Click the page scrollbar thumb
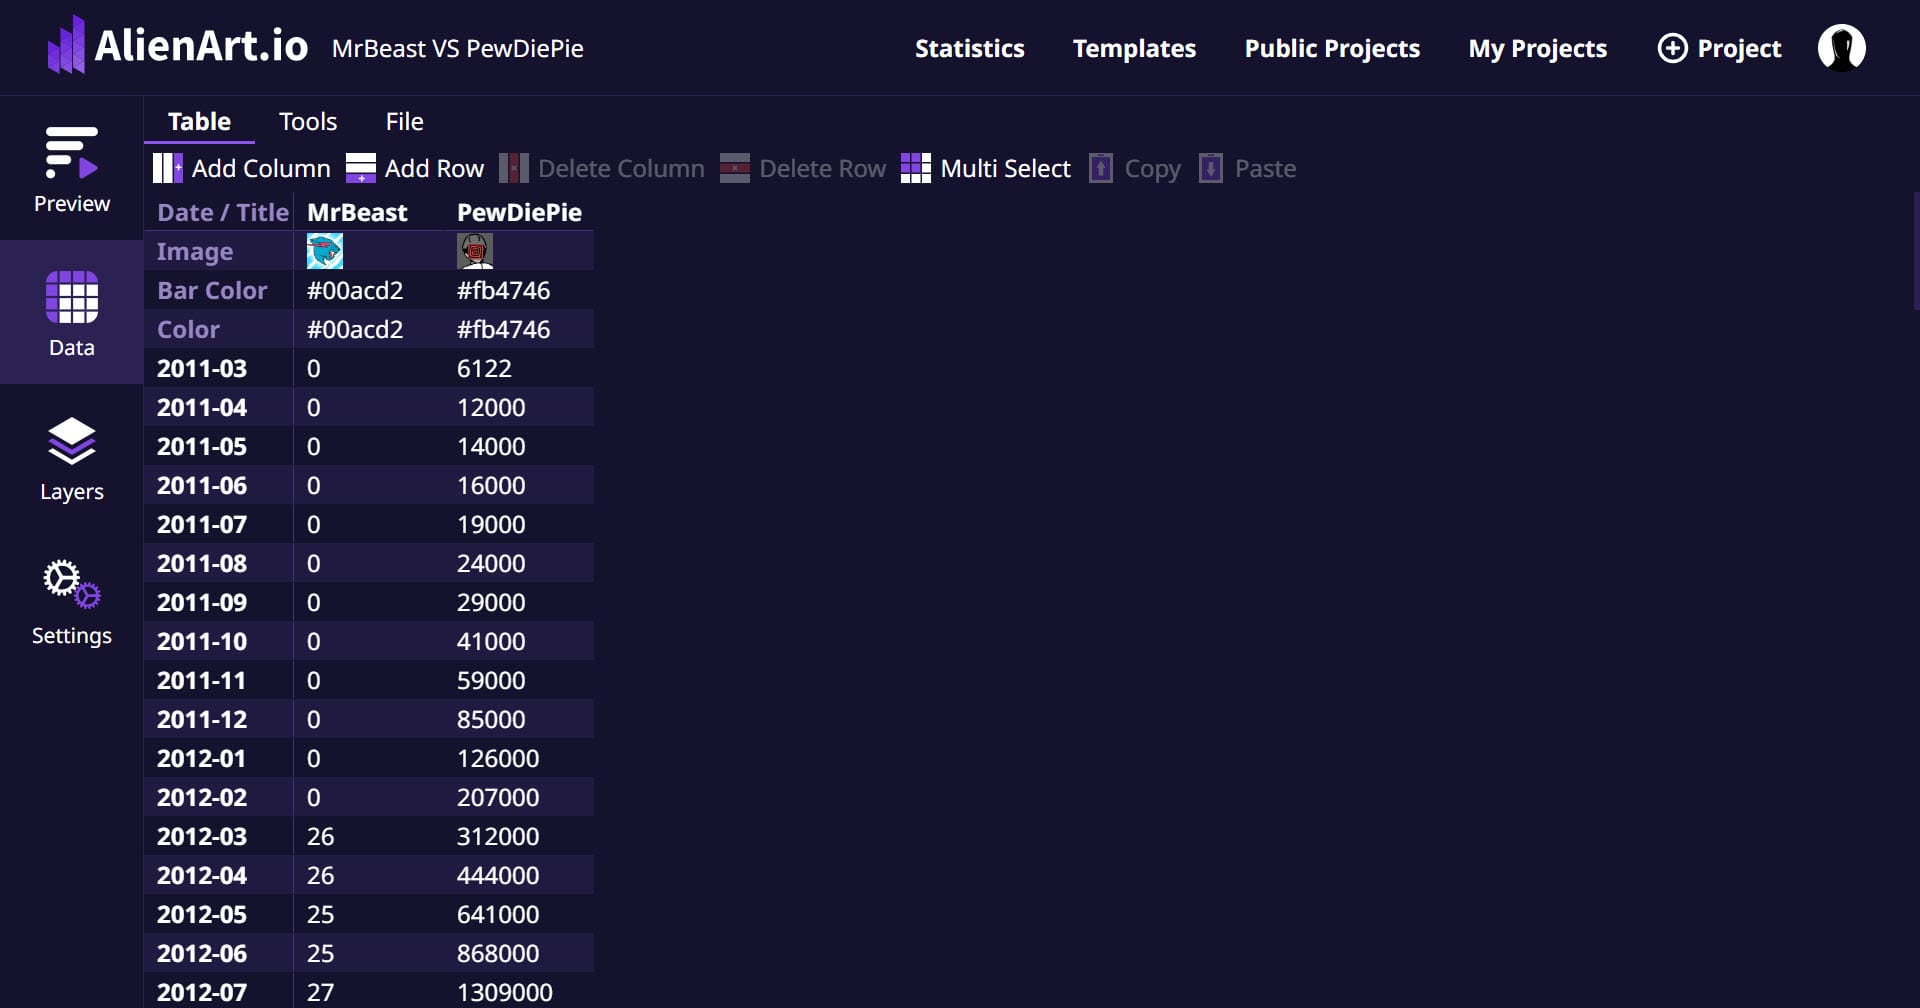 1916,251
